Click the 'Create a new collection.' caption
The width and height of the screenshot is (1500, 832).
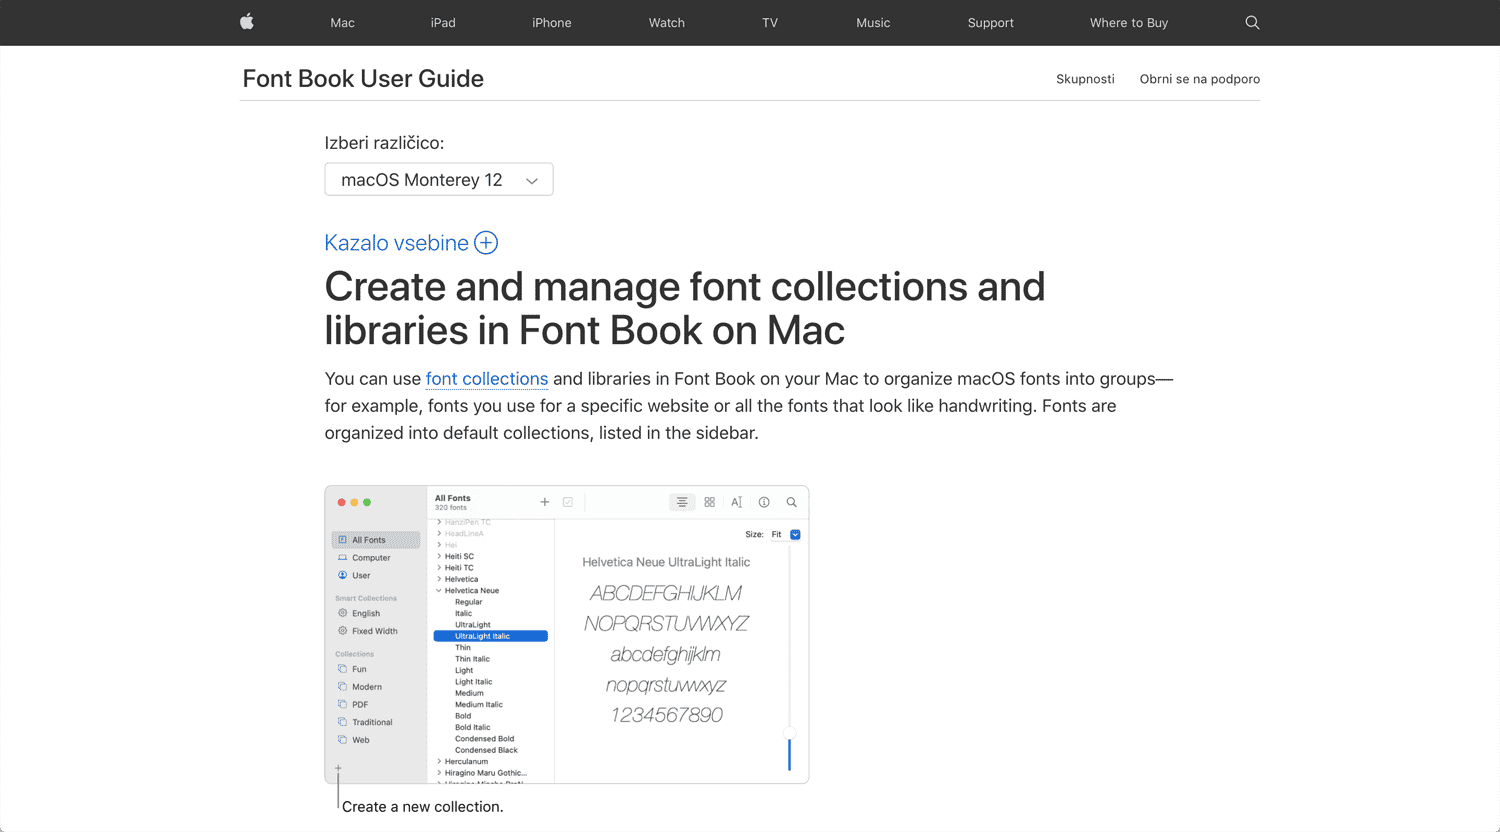click(x=423, y=807)
